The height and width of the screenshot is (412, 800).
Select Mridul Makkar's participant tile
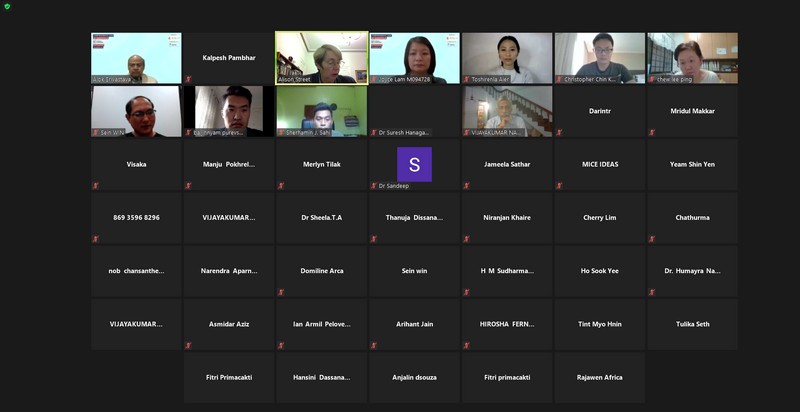click(692, 111)
